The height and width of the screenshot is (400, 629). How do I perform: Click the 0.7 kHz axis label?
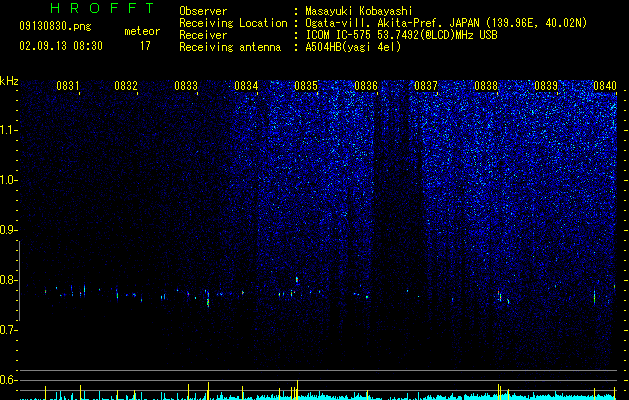(x=7, y=330)
